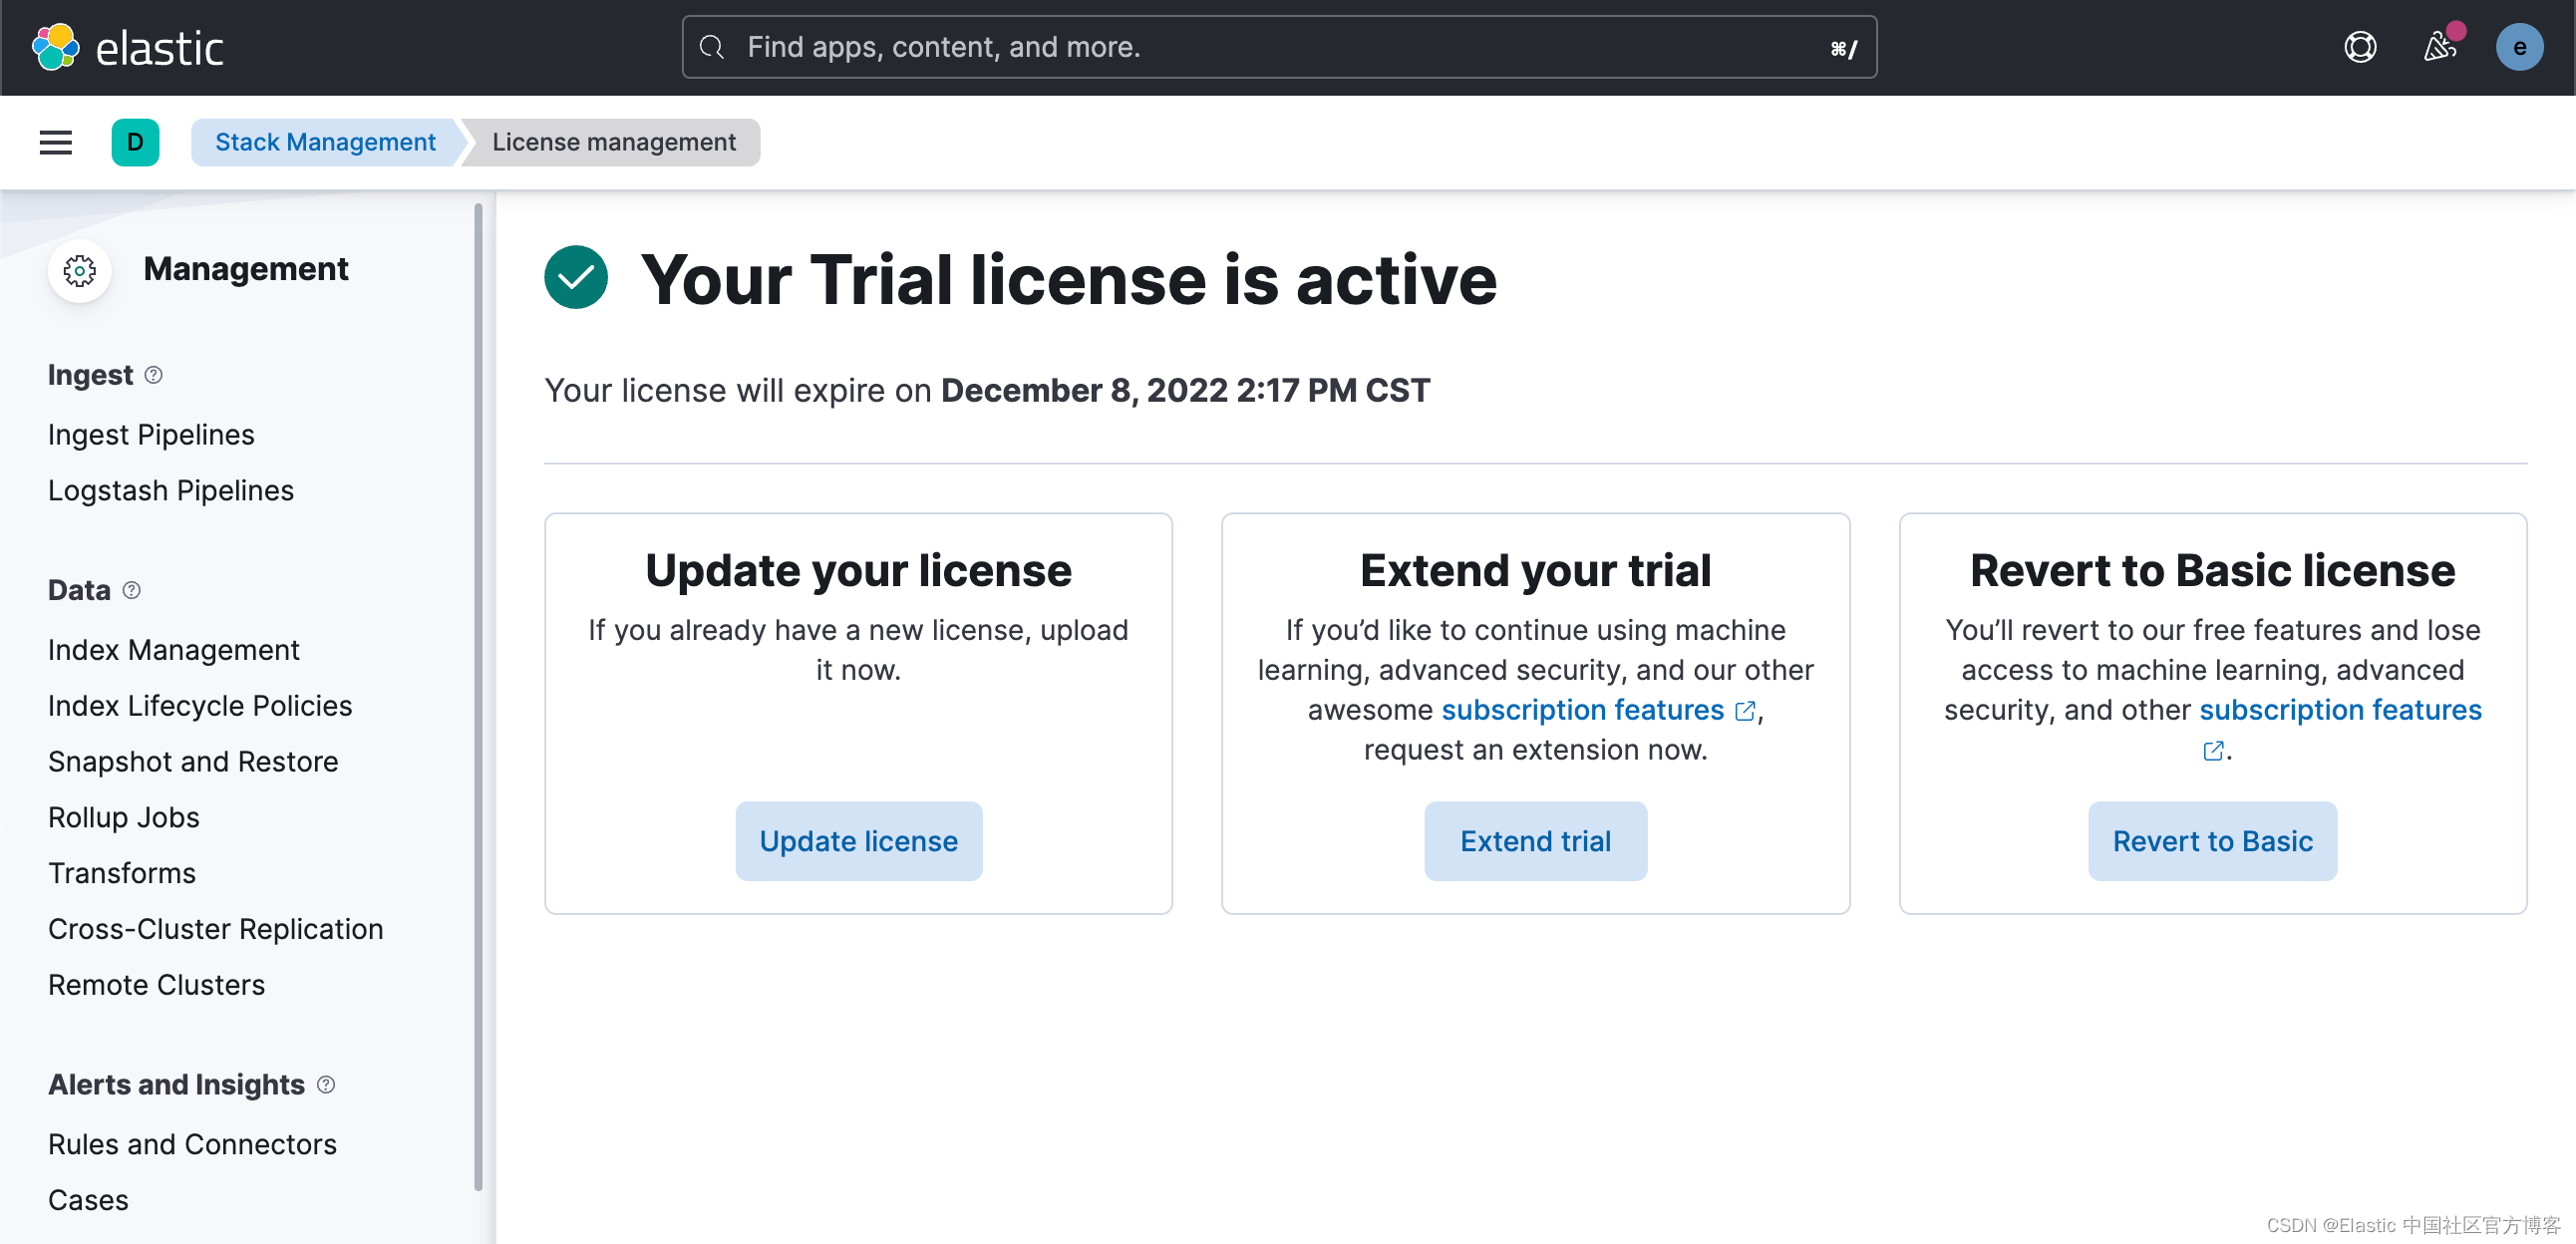Click the Data section help icon
This screenshot has height=1244, width=2576.
(x=131, y=590)
